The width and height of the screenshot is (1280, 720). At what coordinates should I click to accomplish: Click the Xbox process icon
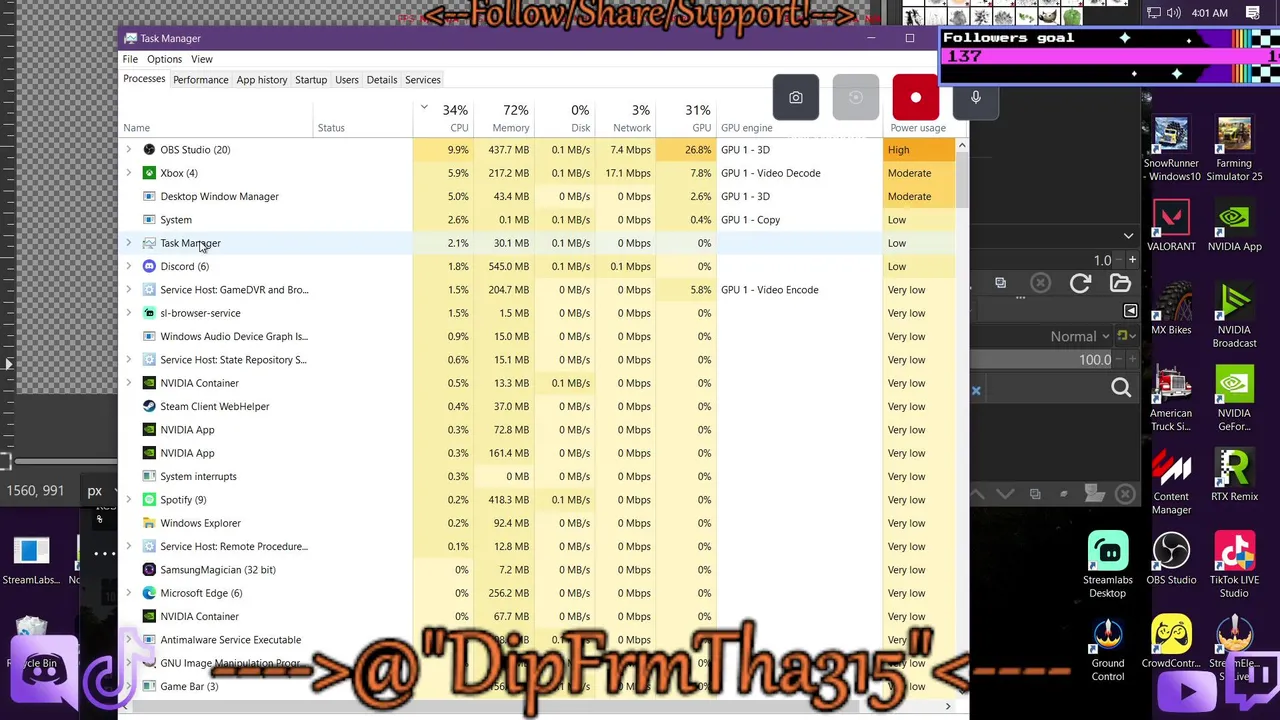pyautogui.click(x=149, y=173)
